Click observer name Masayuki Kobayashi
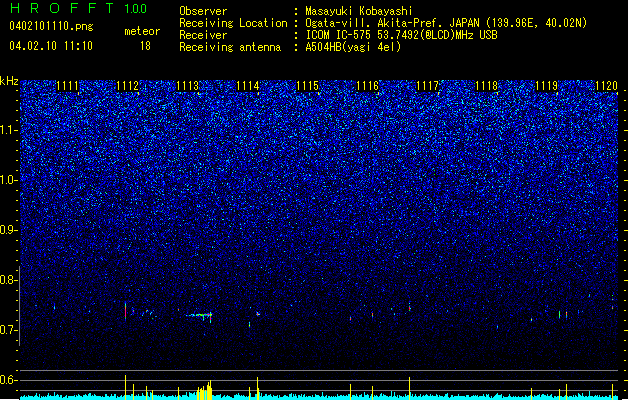This screenshot has width=629, height=400. [x=359, y=11]
